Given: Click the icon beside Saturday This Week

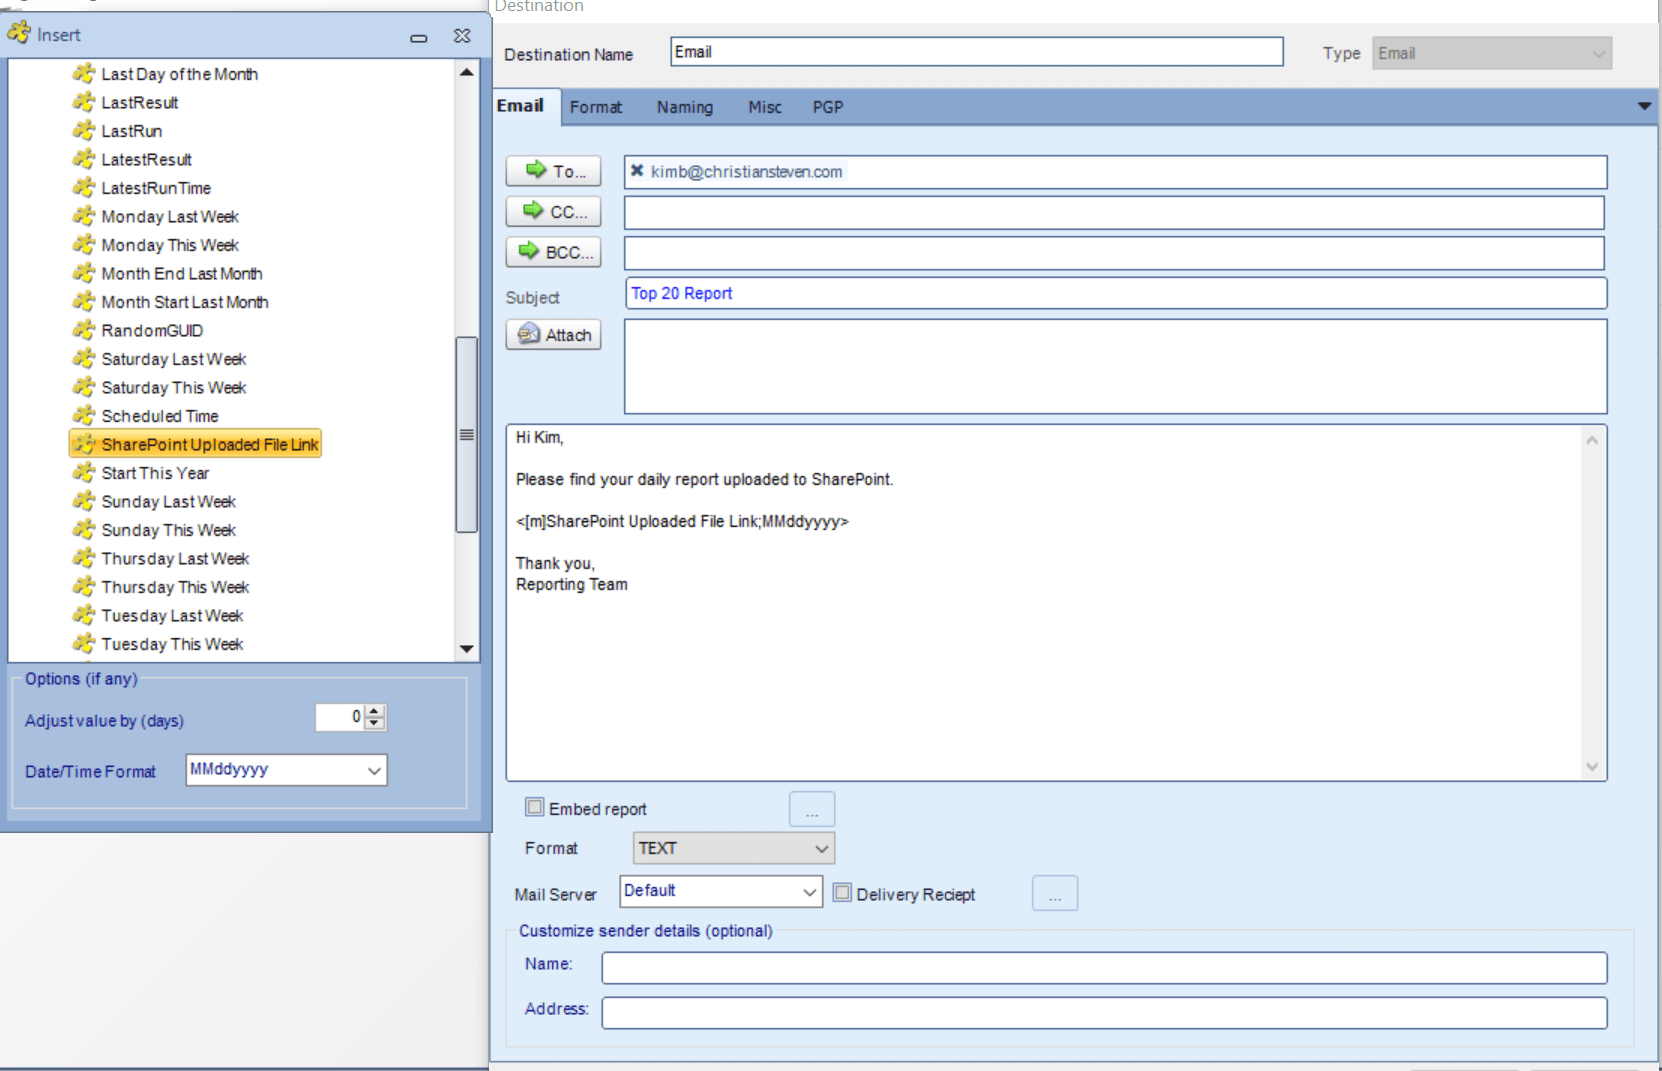Looking at the screenshot, I should click(84, 387).
